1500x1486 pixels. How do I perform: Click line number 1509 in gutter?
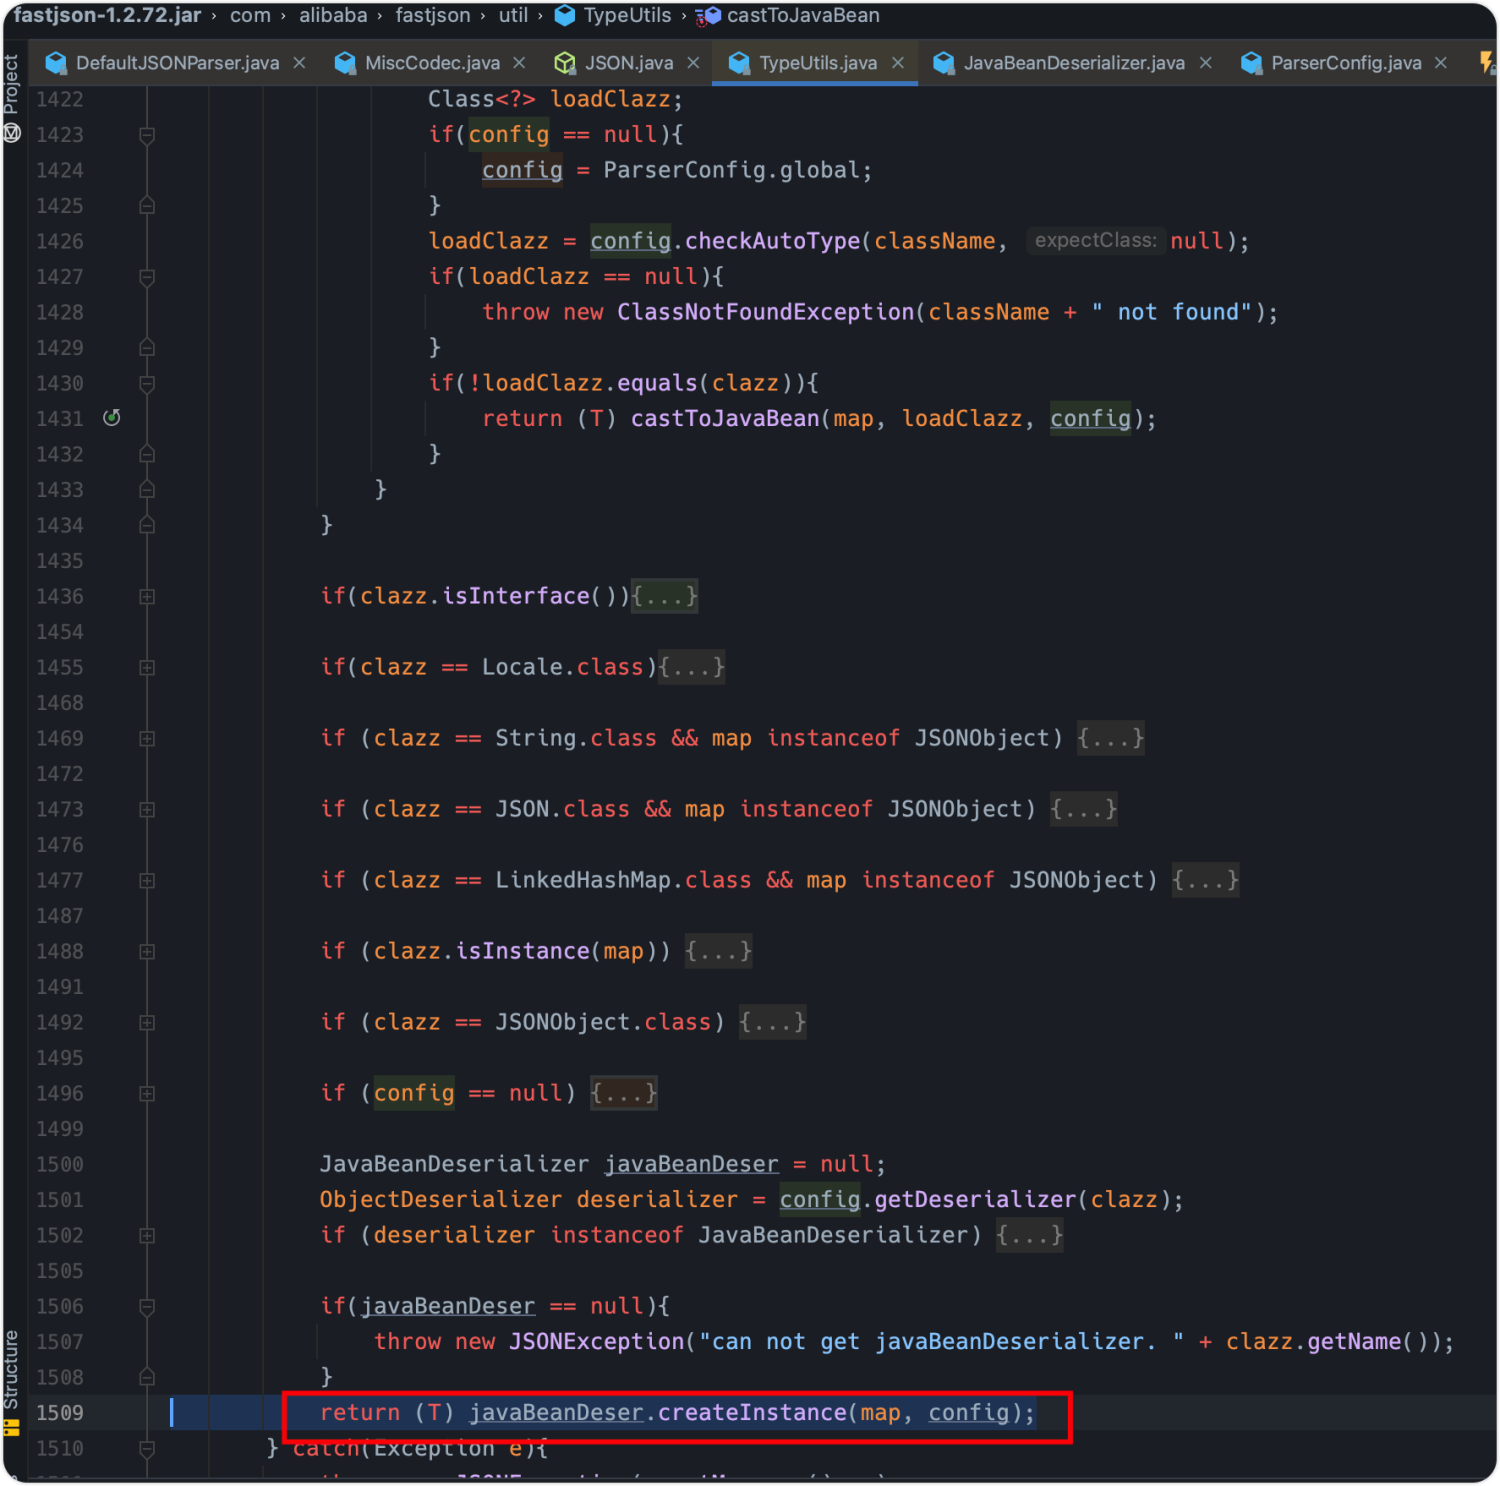point(60,1413)
